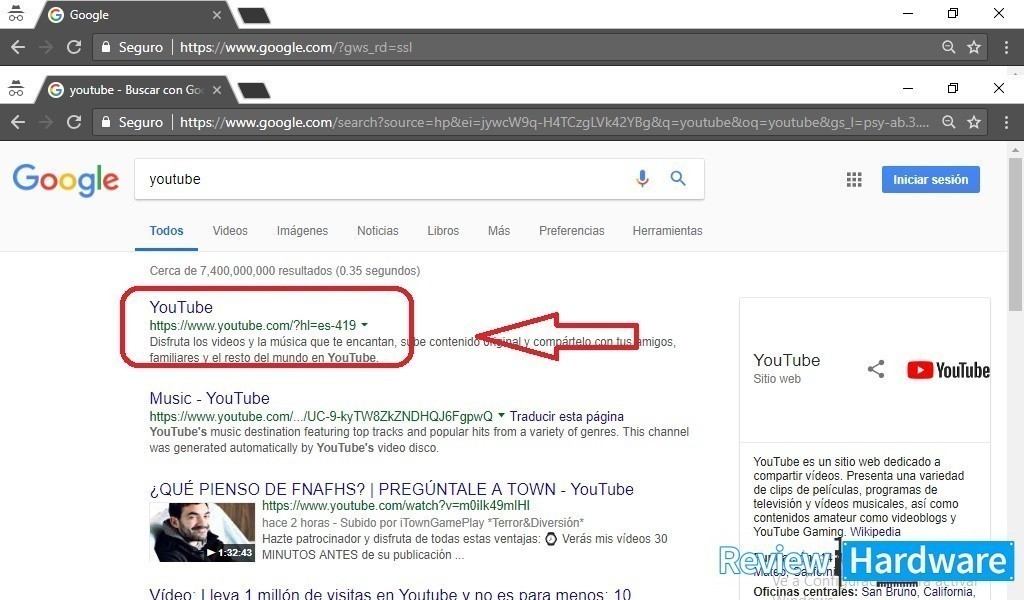Open Chrome's three-dot menu in the back Google window
1028x600 pixels.
pyautogui.click(x=1006, y=47)
